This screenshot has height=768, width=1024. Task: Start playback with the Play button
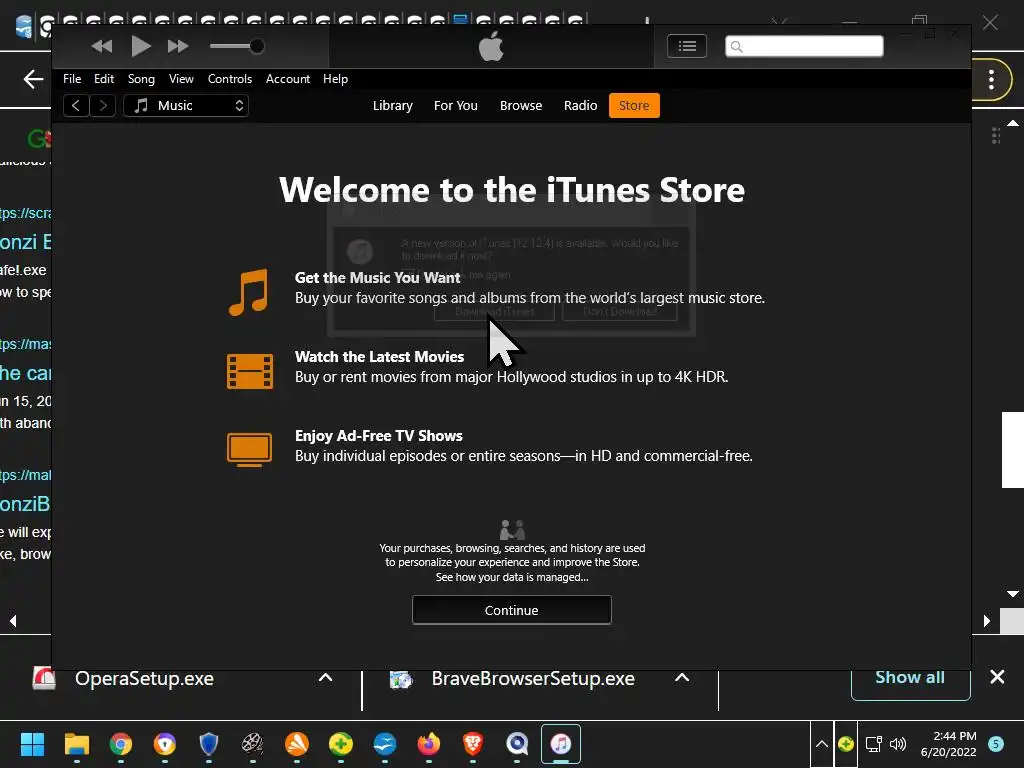pos(140,46)
